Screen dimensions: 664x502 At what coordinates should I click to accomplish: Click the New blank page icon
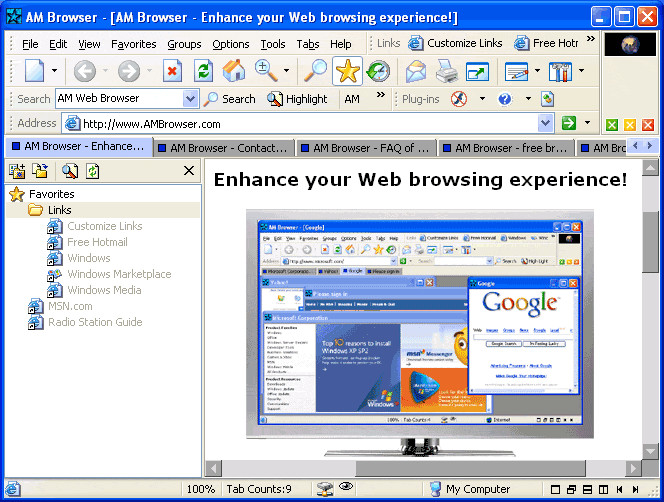34,71
